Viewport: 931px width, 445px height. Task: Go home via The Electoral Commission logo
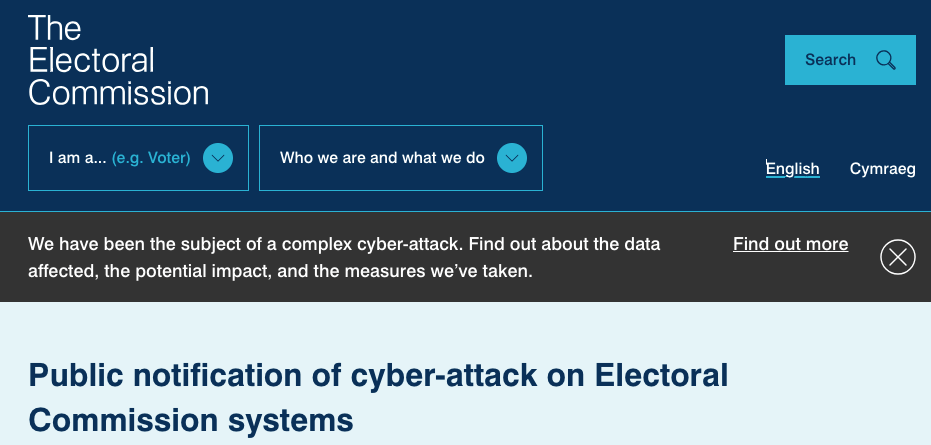coord(118,60)
